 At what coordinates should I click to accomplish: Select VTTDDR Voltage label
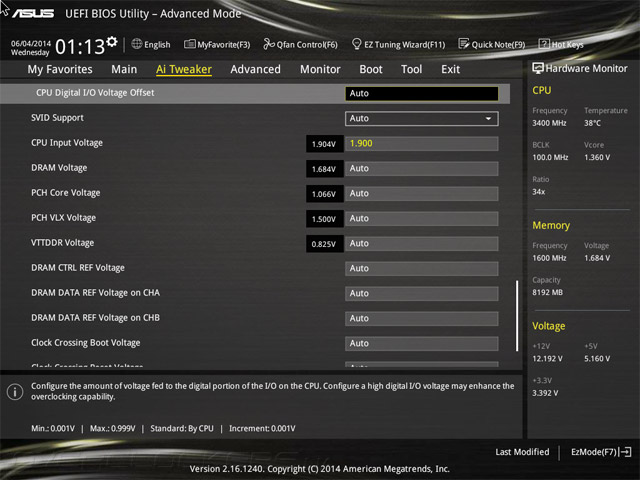coord(62,243)
